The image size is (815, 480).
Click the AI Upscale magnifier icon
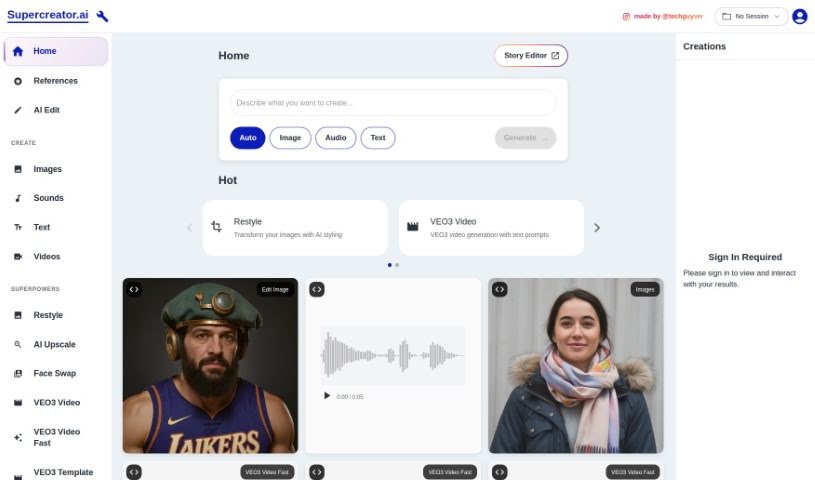coord(18,344)
